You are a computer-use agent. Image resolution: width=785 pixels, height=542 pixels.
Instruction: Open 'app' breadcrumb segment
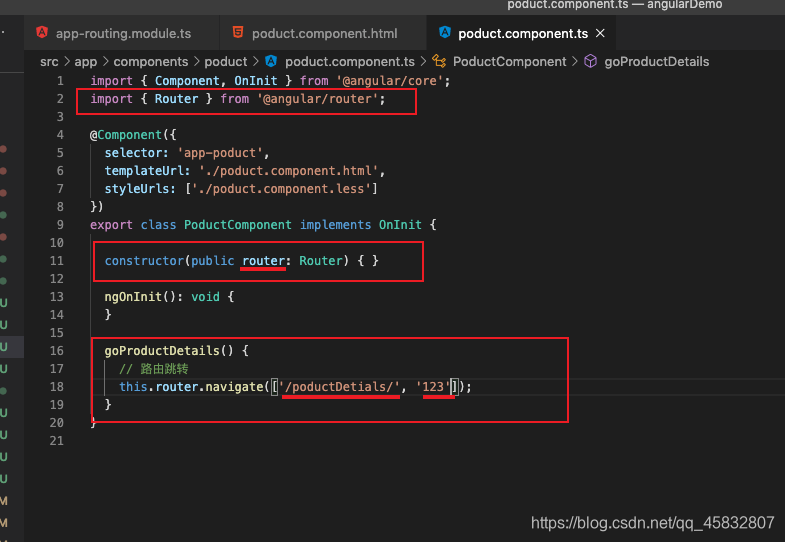pos(86,62)
